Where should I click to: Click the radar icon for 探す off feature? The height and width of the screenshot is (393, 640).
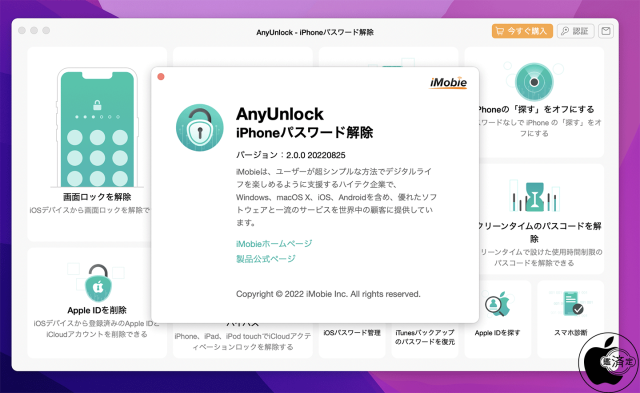pyautogui.click(x=534, y=82)
